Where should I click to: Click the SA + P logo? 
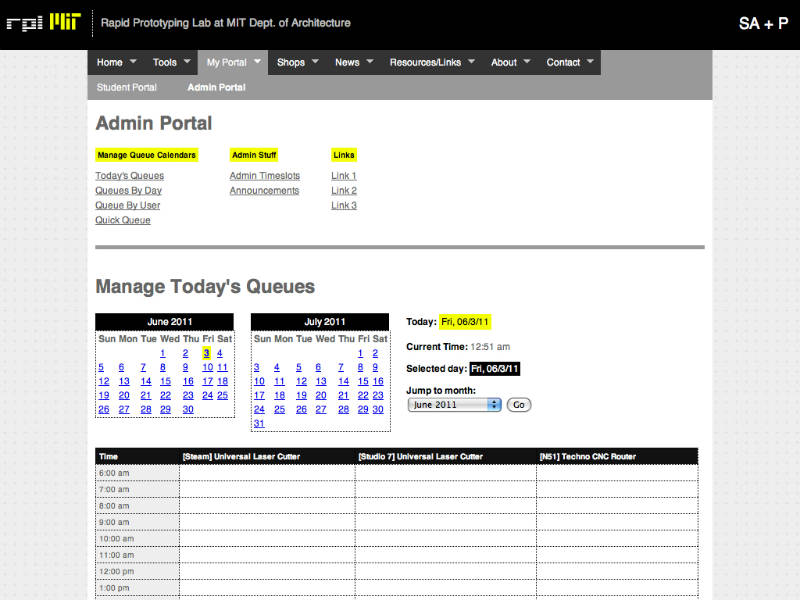pyautogui.click(x=763, y=23)
